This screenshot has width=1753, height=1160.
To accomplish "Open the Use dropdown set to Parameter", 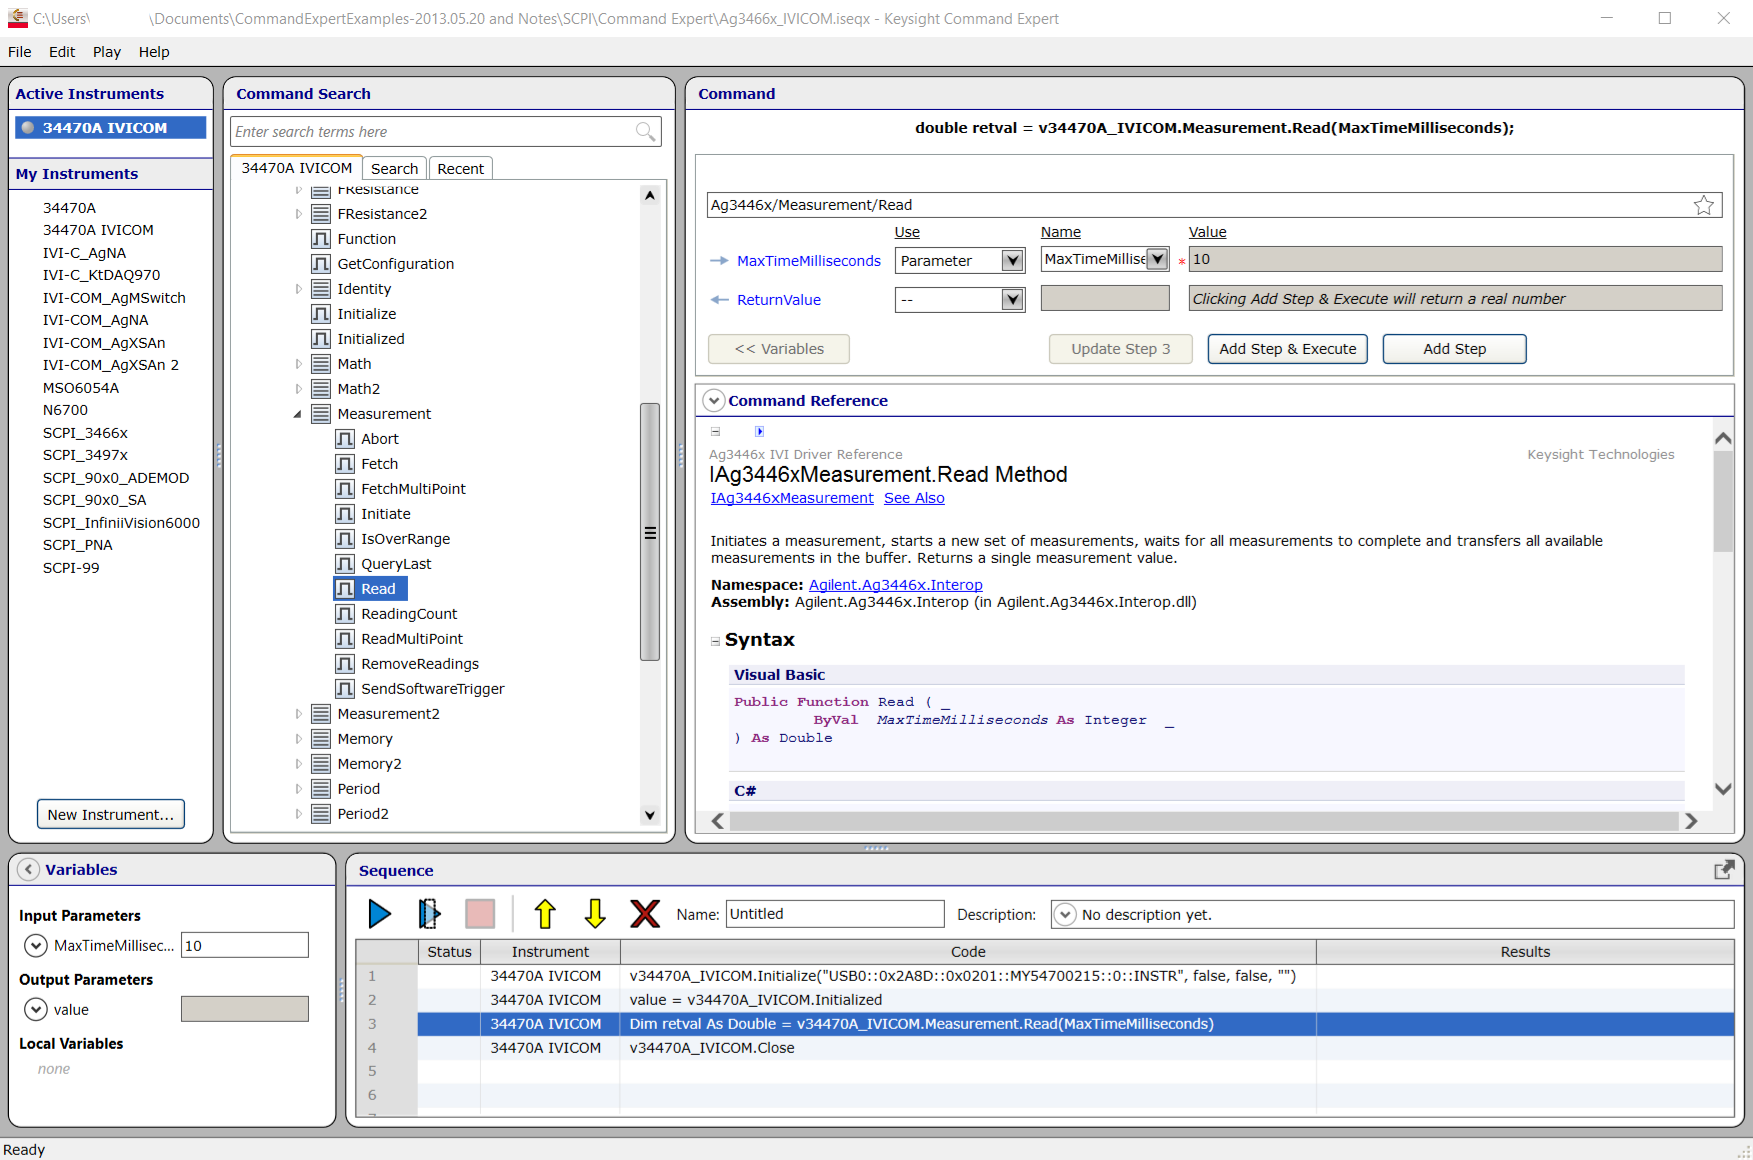I will click(1012, 261).
